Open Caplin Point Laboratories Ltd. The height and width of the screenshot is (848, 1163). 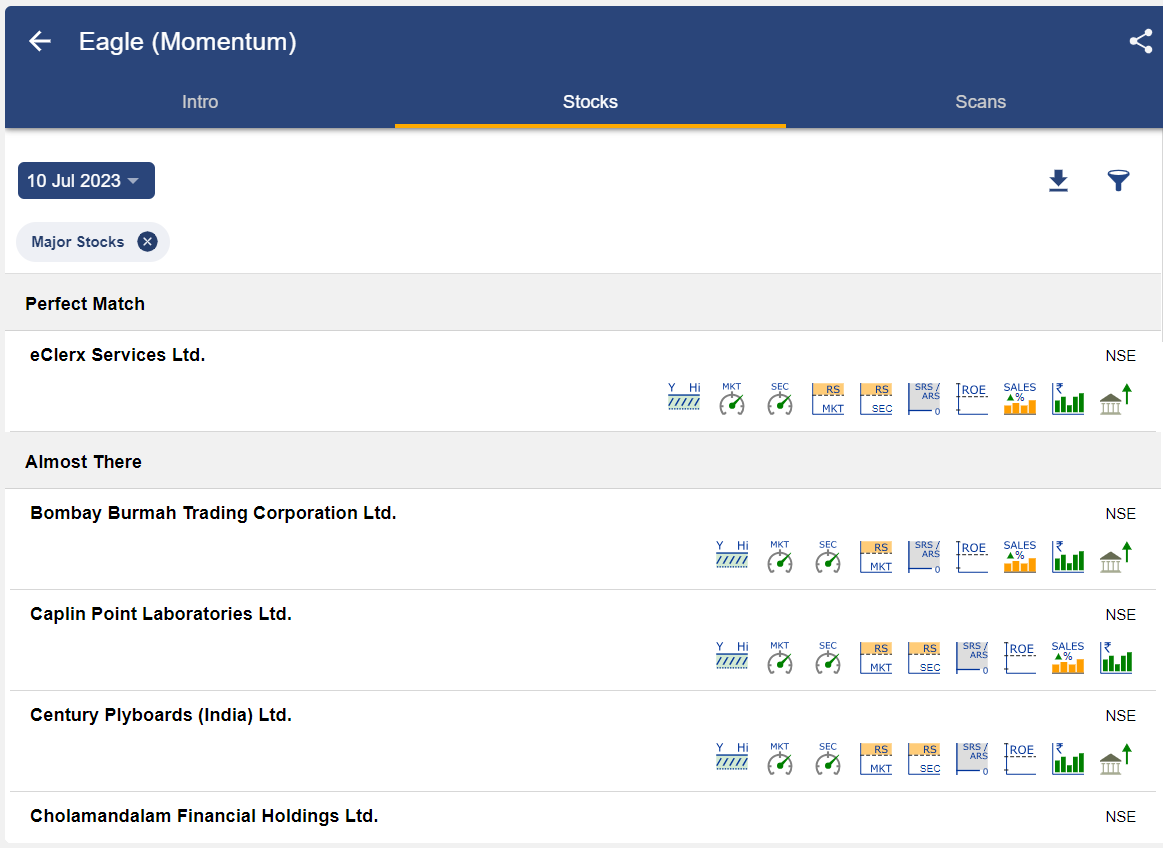[161, 614]
